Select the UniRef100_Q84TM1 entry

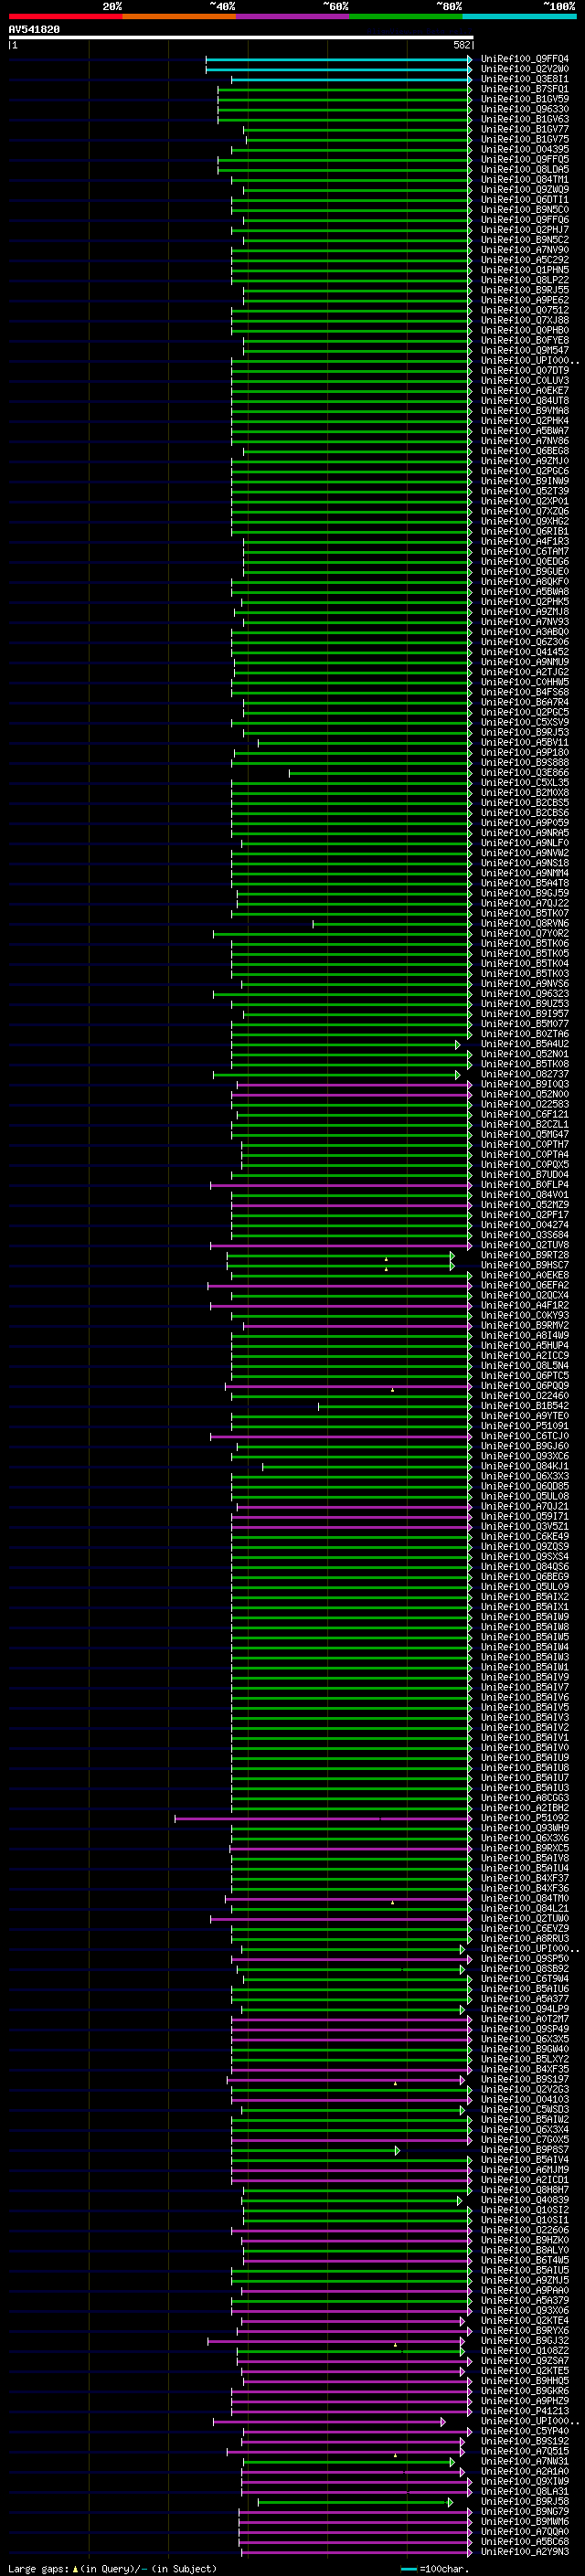pos(524,180)
